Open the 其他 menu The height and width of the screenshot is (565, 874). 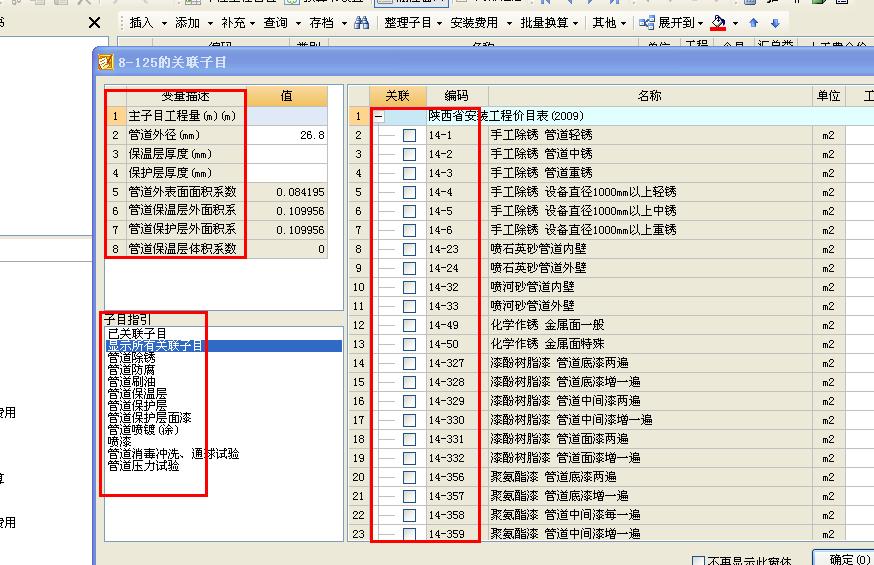pyautogui.click(x=609, y=23)
